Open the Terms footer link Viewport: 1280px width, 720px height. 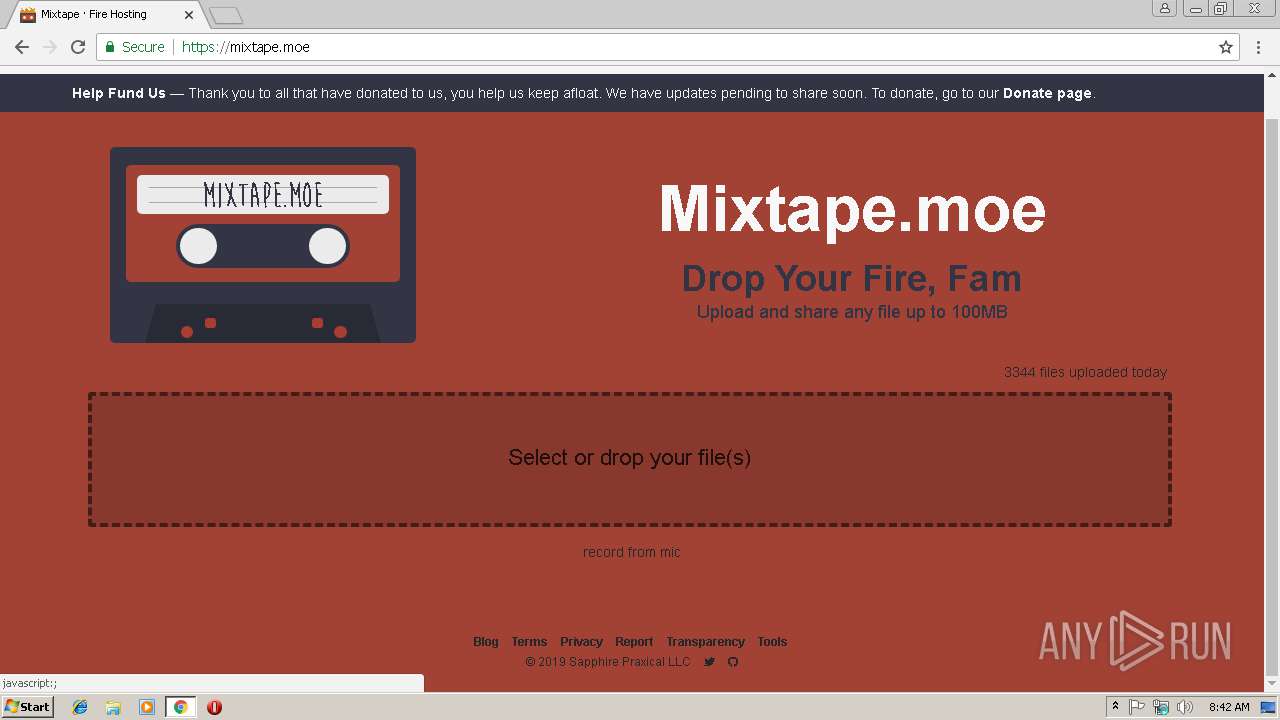[529, 642]
